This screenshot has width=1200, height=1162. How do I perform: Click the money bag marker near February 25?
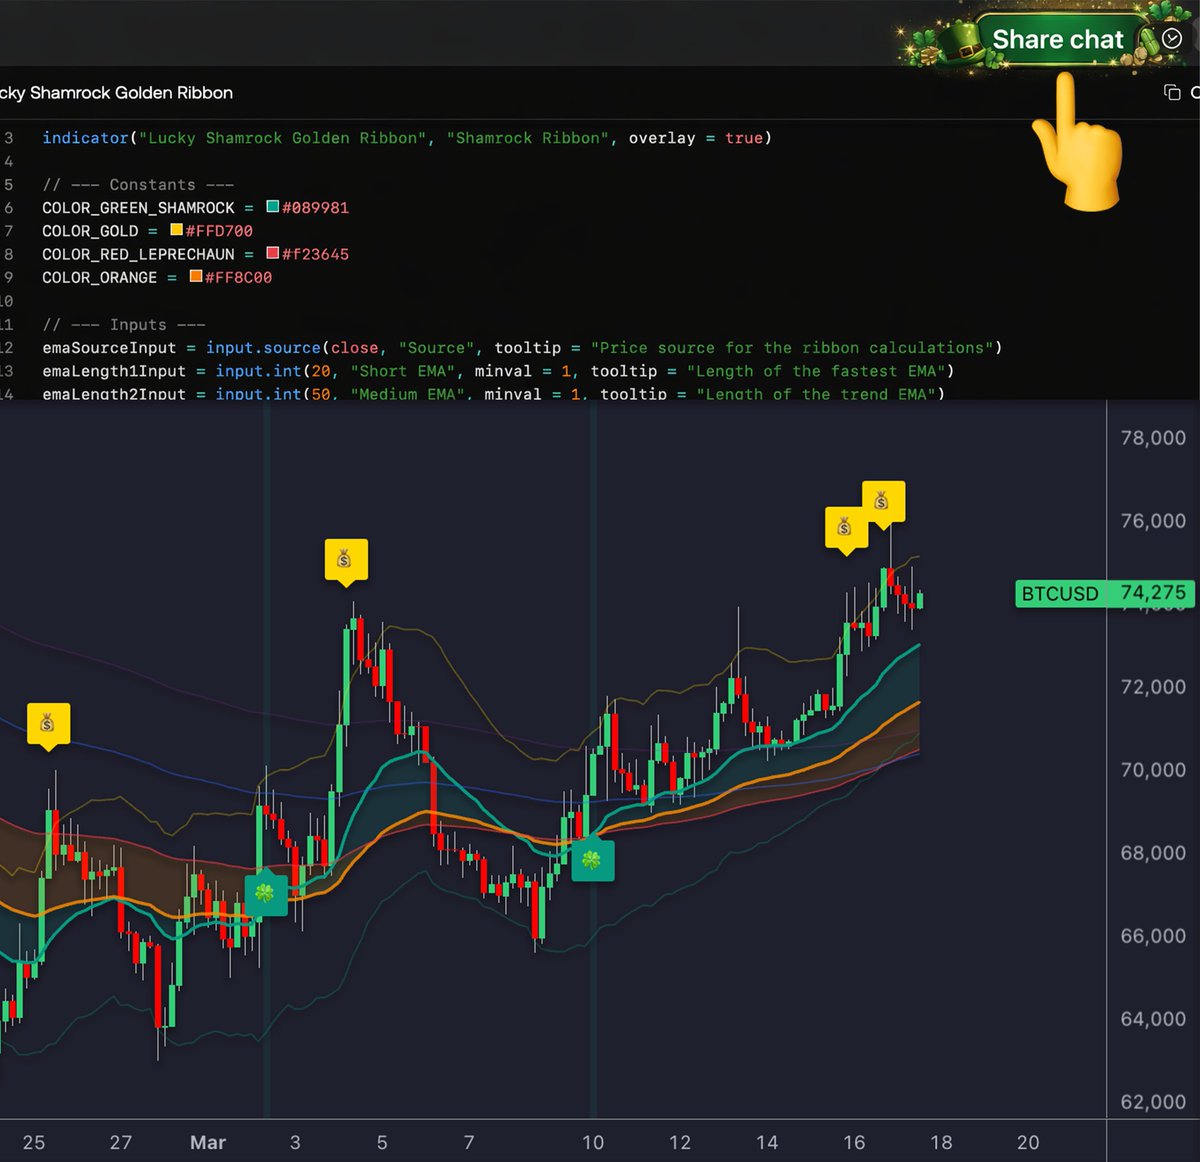[48, 724]
